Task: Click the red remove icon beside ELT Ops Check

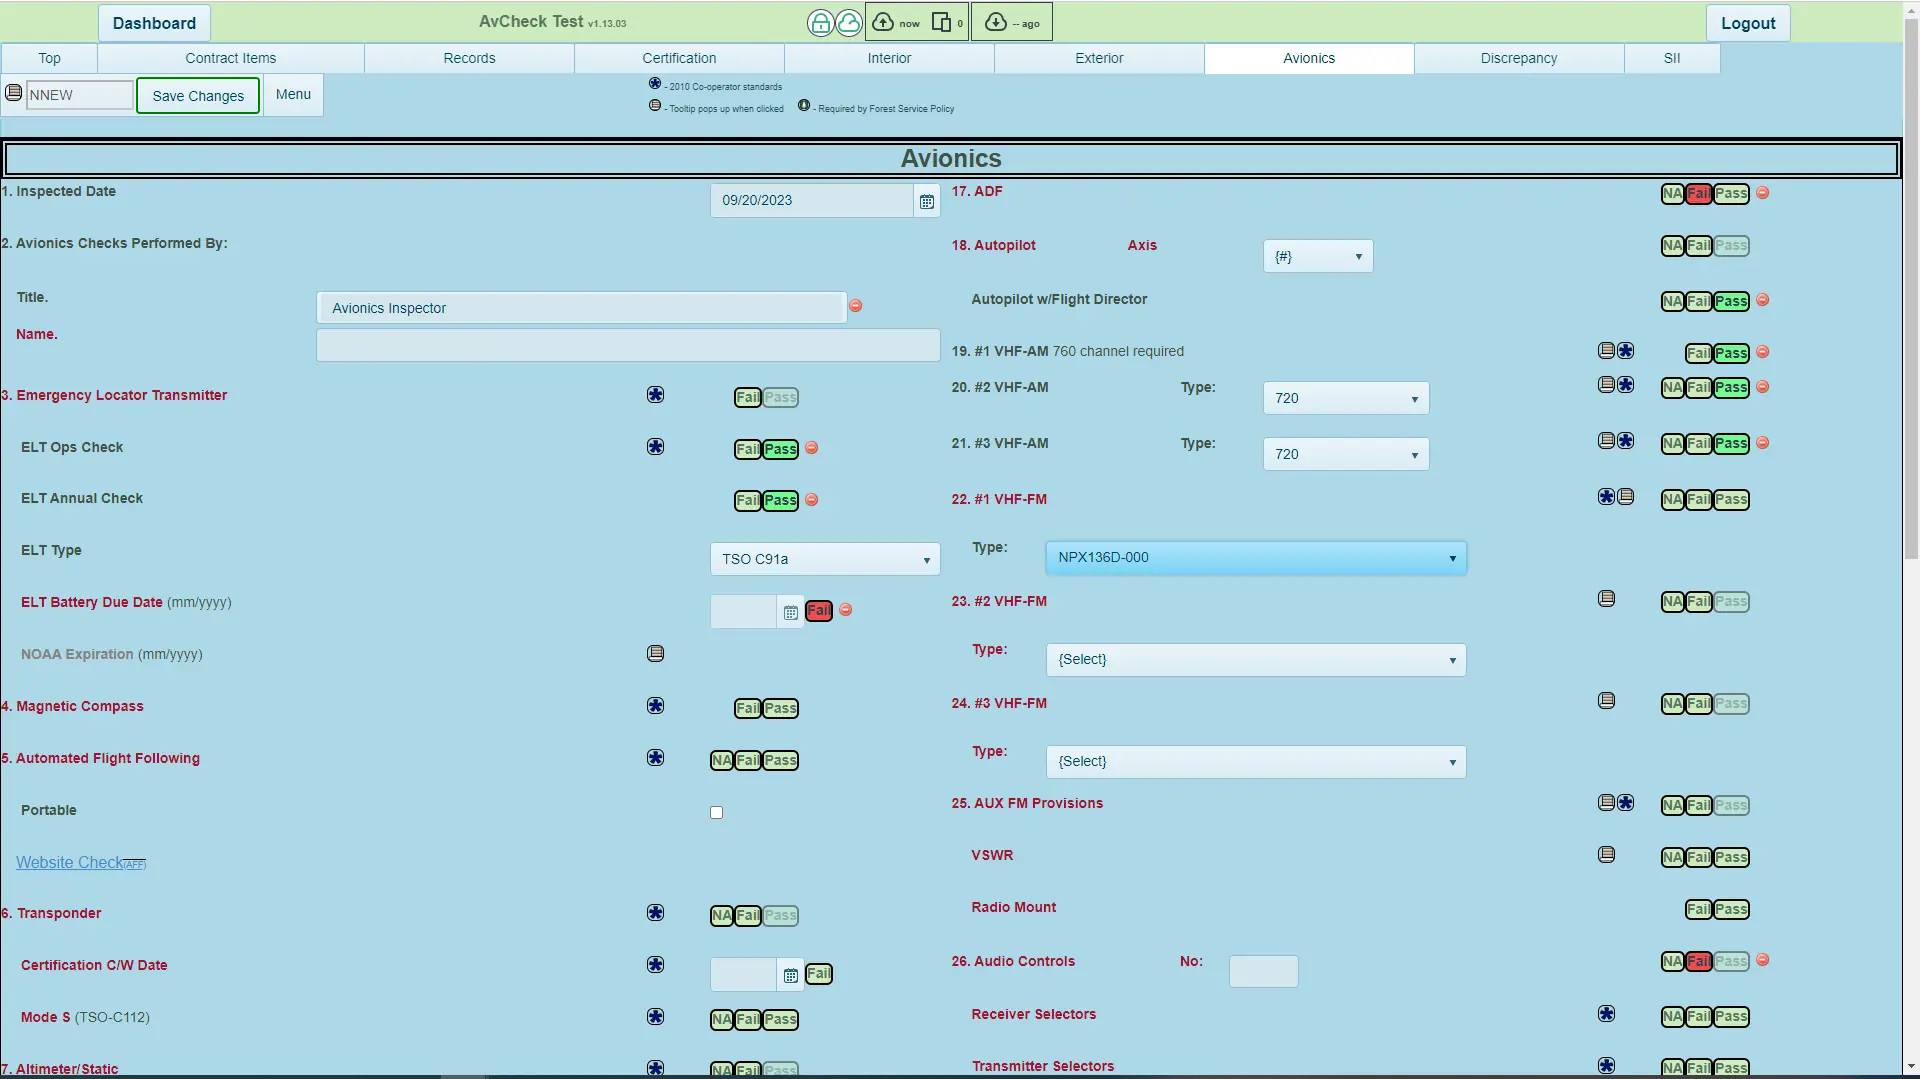Action: pos(811,448)
